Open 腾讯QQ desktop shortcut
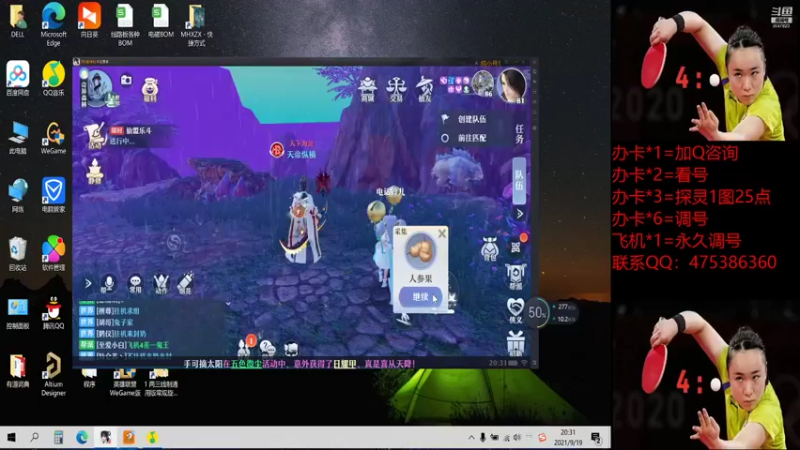 tap(53, 312)
